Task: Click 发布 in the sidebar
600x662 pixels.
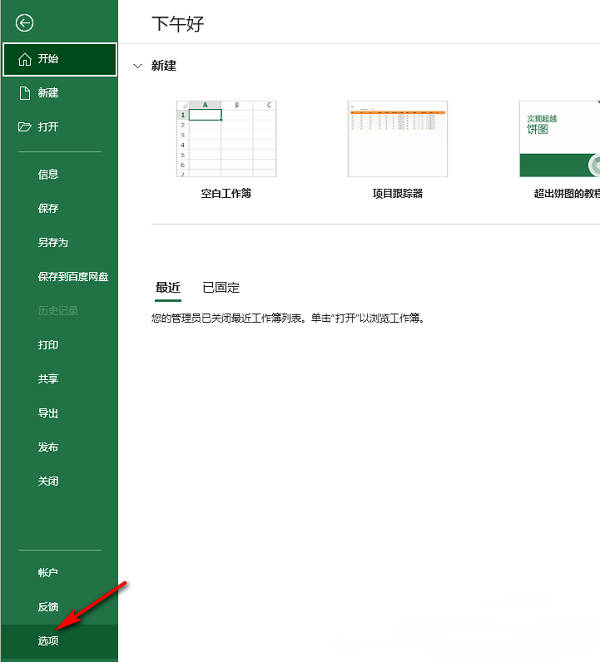Action: 48,447
